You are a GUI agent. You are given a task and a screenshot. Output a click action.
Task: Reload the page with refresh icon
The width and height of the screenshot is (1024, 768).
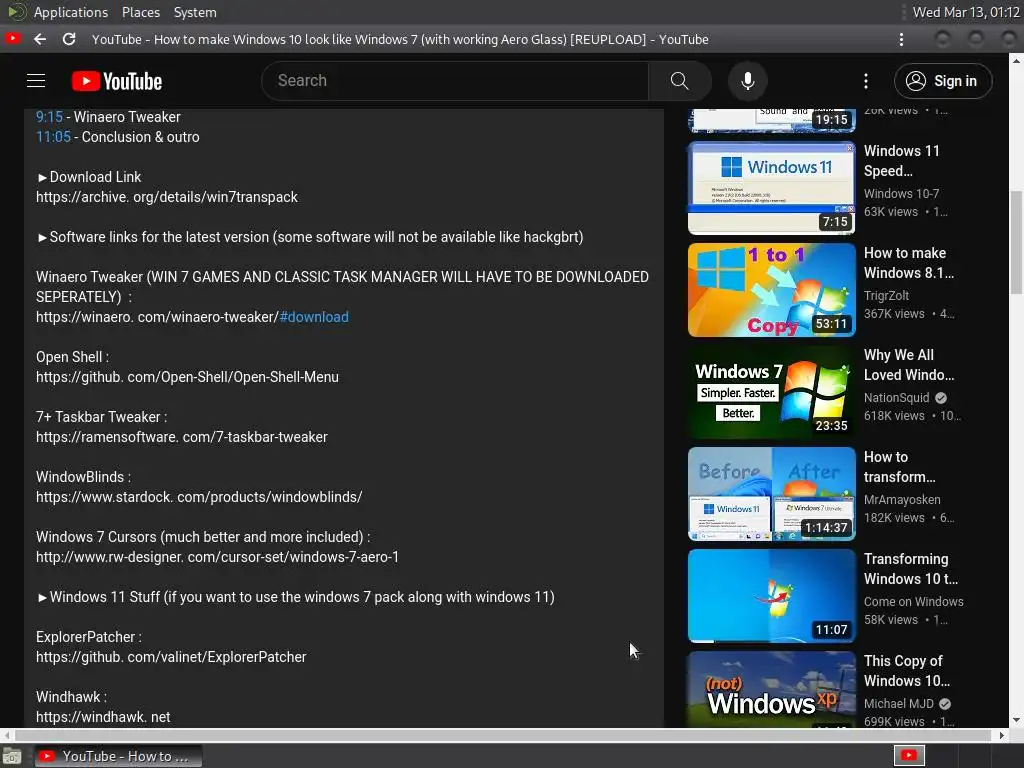(x=69, y=39)
